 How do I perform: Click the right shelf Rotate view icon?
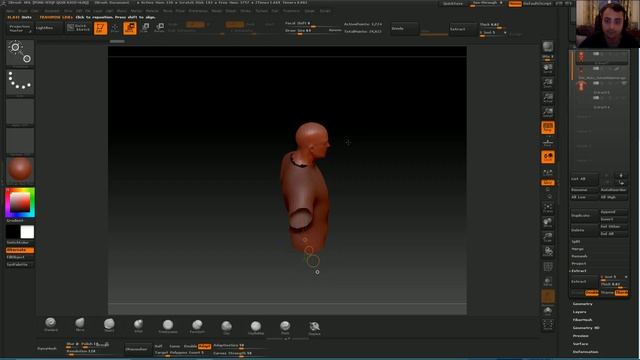point(548,252)
